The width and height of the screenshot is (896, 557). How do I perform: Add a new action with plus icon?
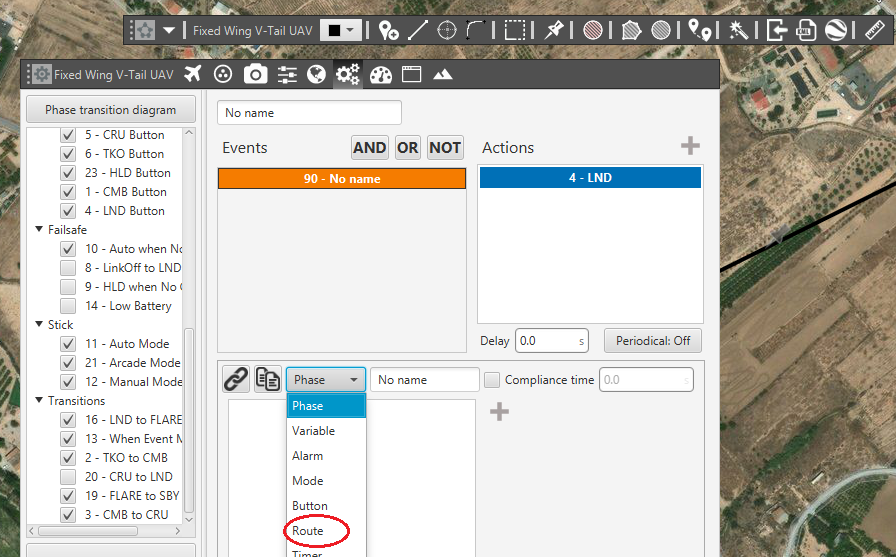tap(690, 146)
